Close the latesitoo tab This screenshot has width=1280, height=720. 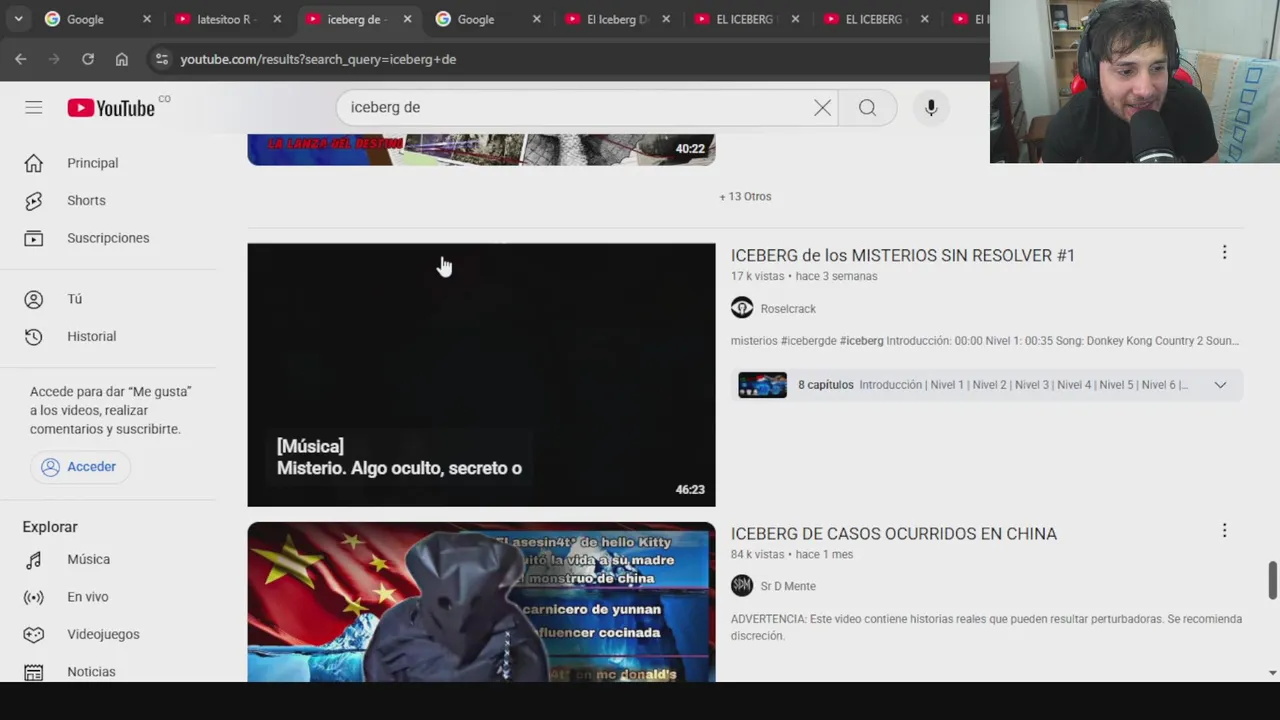point(277,19)
